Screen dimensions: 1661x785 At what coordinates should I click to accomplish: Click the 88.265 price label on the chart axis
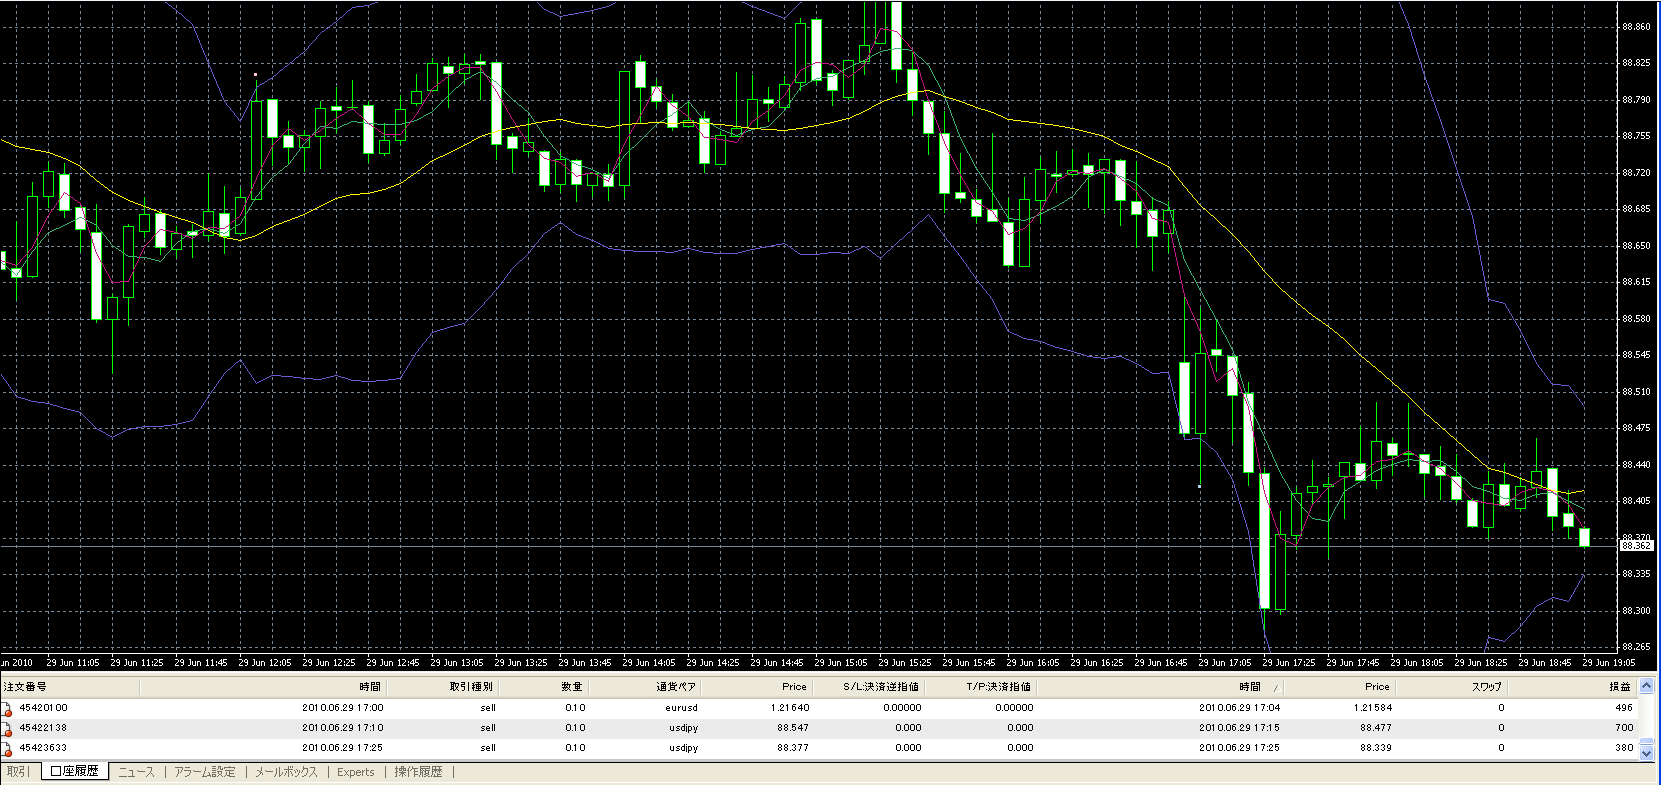(1637, 647)
